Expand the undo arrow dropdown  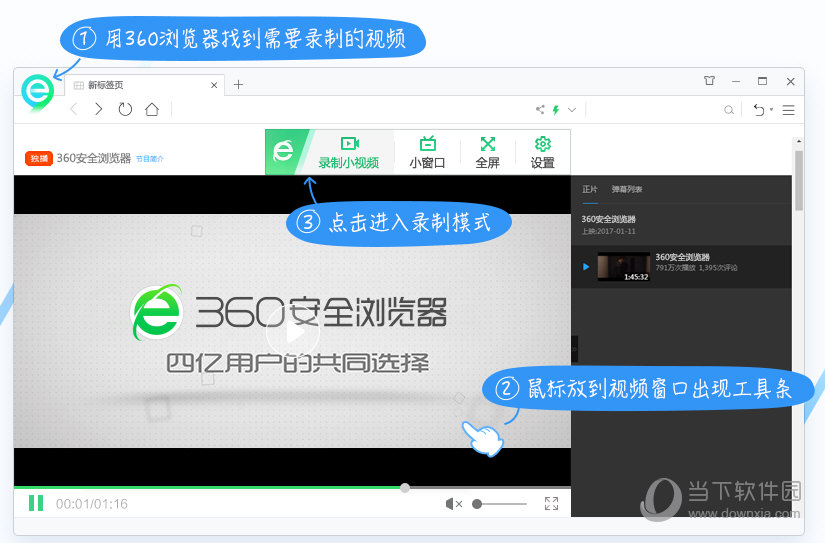[x=771, y=109]
